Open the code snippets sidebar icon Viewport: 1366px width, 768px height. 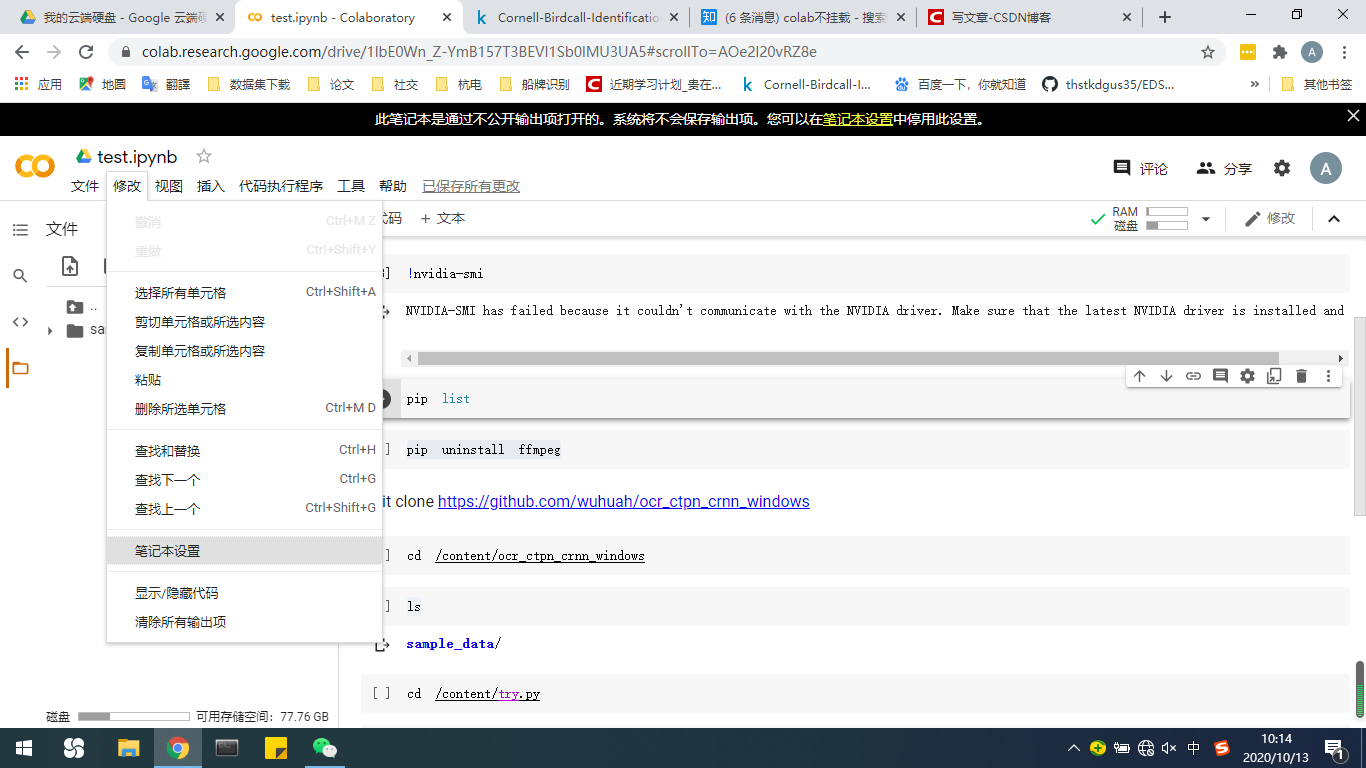(x=20, y=322)
